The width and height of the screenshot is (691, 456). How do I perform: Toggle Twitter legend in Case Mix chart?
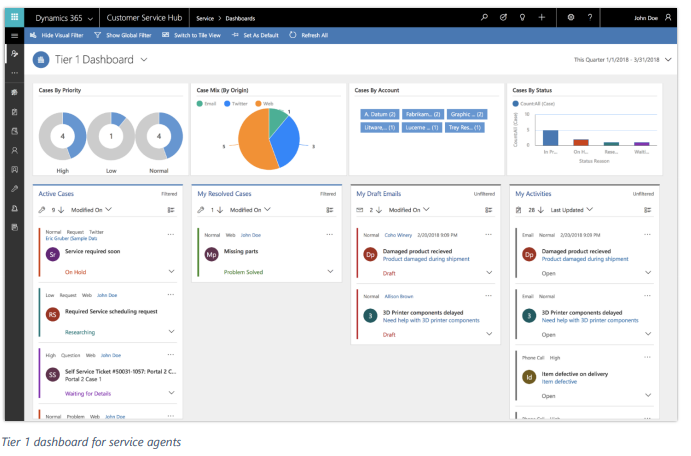tap(236, 104)
